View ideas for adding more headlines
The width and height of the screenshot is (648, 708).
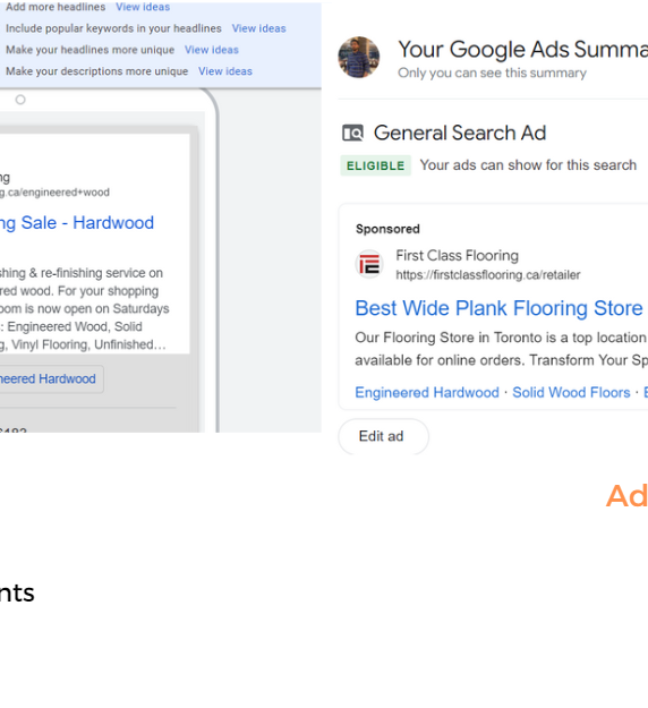click(x=143, y=7)
